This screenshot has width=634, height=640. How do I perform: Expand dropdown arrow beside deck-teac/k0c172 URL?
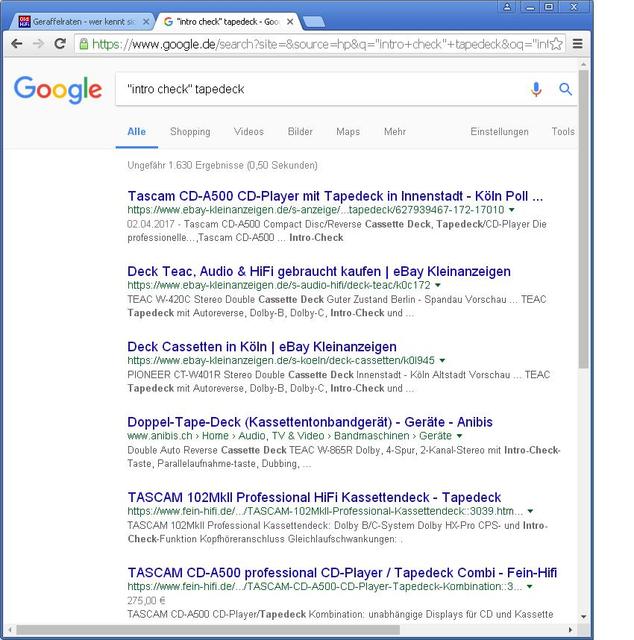pyautogui.click(x=438, y=285)
